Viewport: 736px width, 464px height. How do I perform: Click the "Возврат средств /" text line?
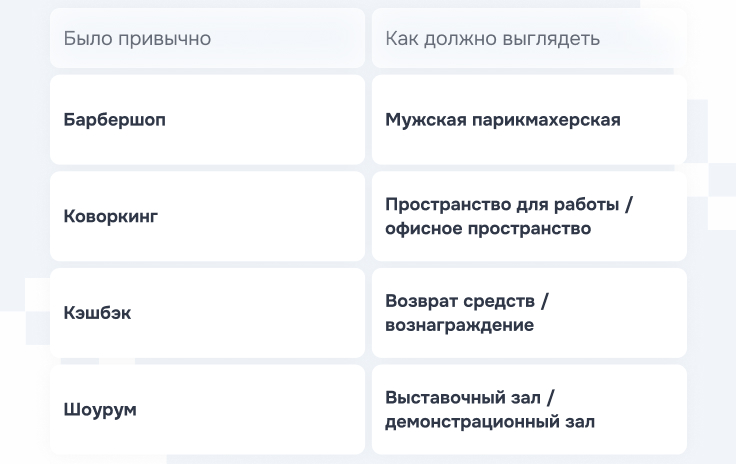pos(467,301)
